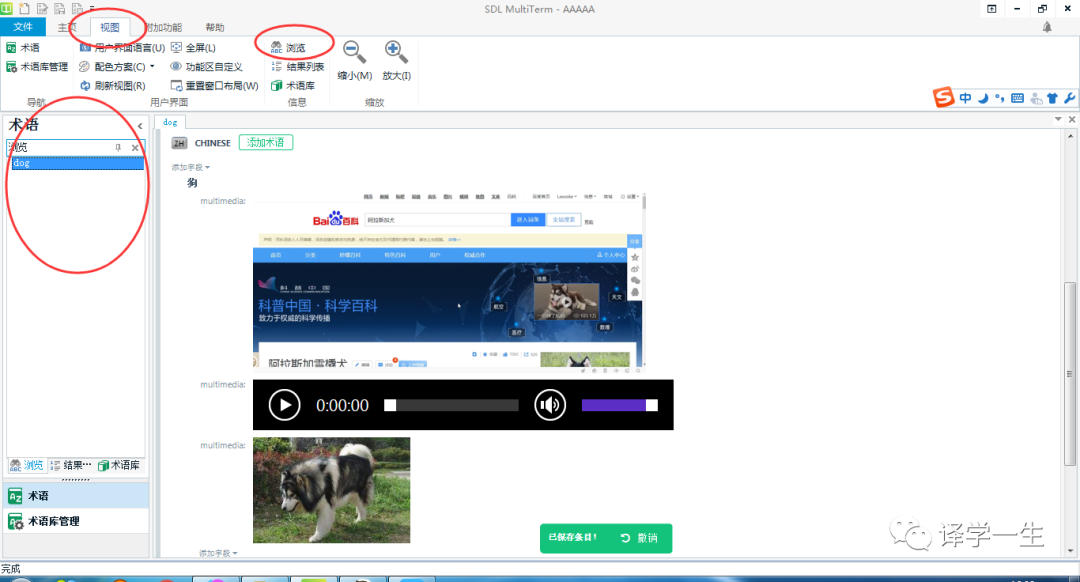The height and width of the screenshot is (582, 1080).
Task: Click the Sogou skin shirt icon
Action: 1052,98
